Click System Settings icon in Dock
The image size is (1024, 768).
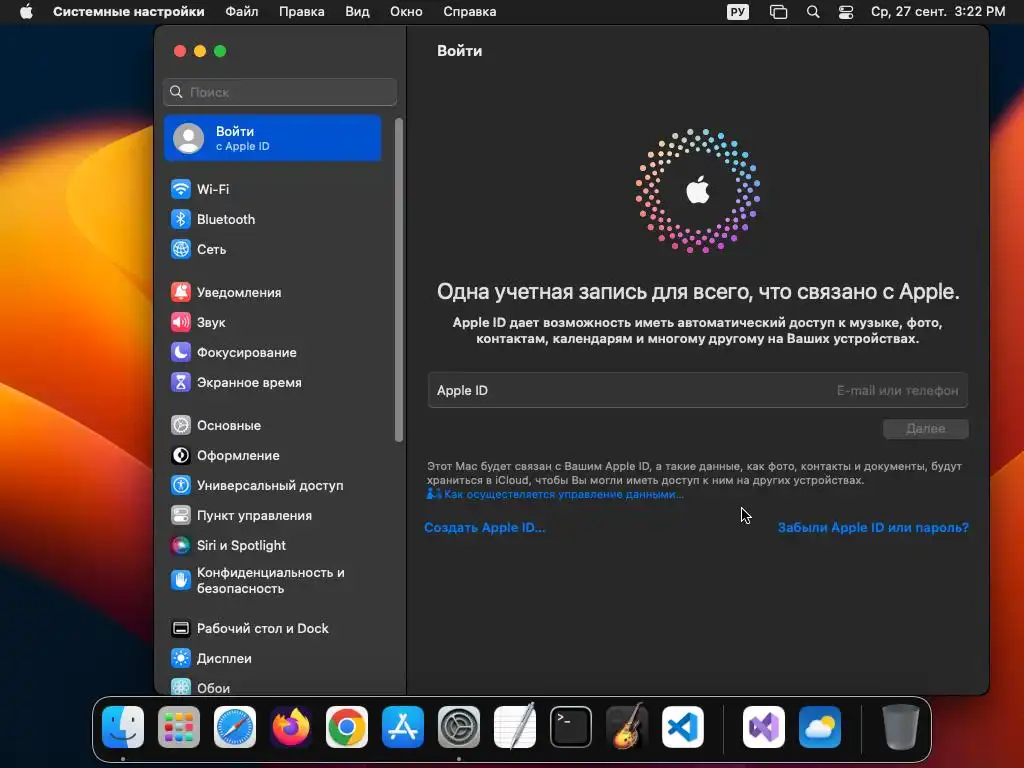[x=458, y=727]
